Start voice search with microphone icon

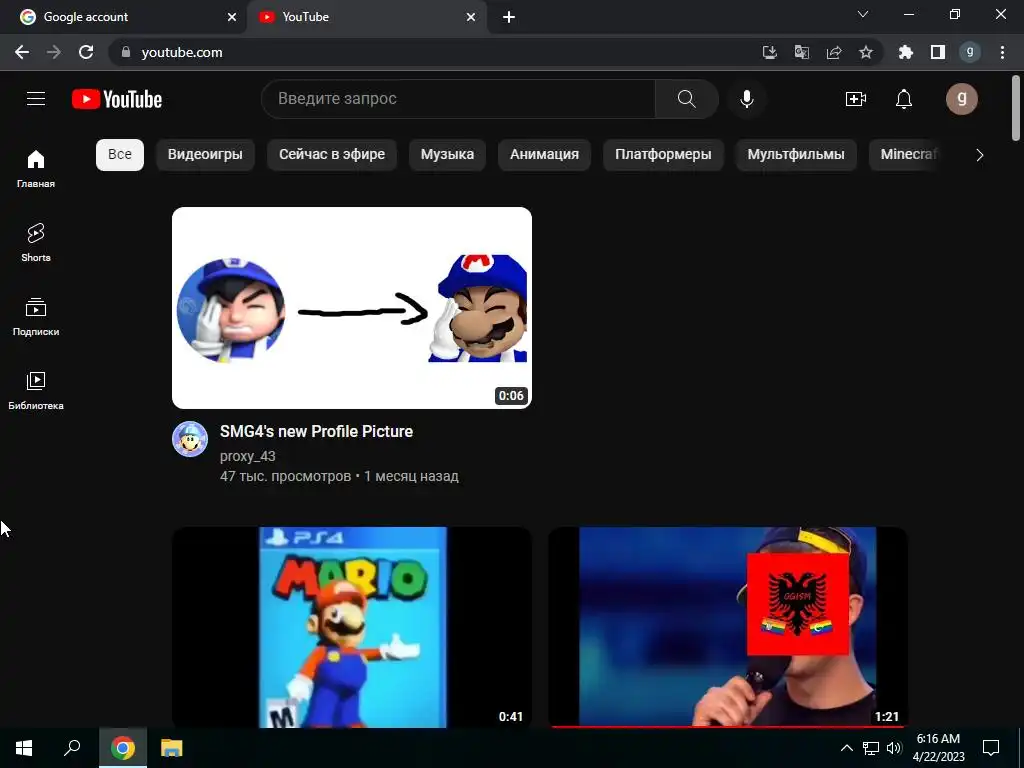pos(746,99)
